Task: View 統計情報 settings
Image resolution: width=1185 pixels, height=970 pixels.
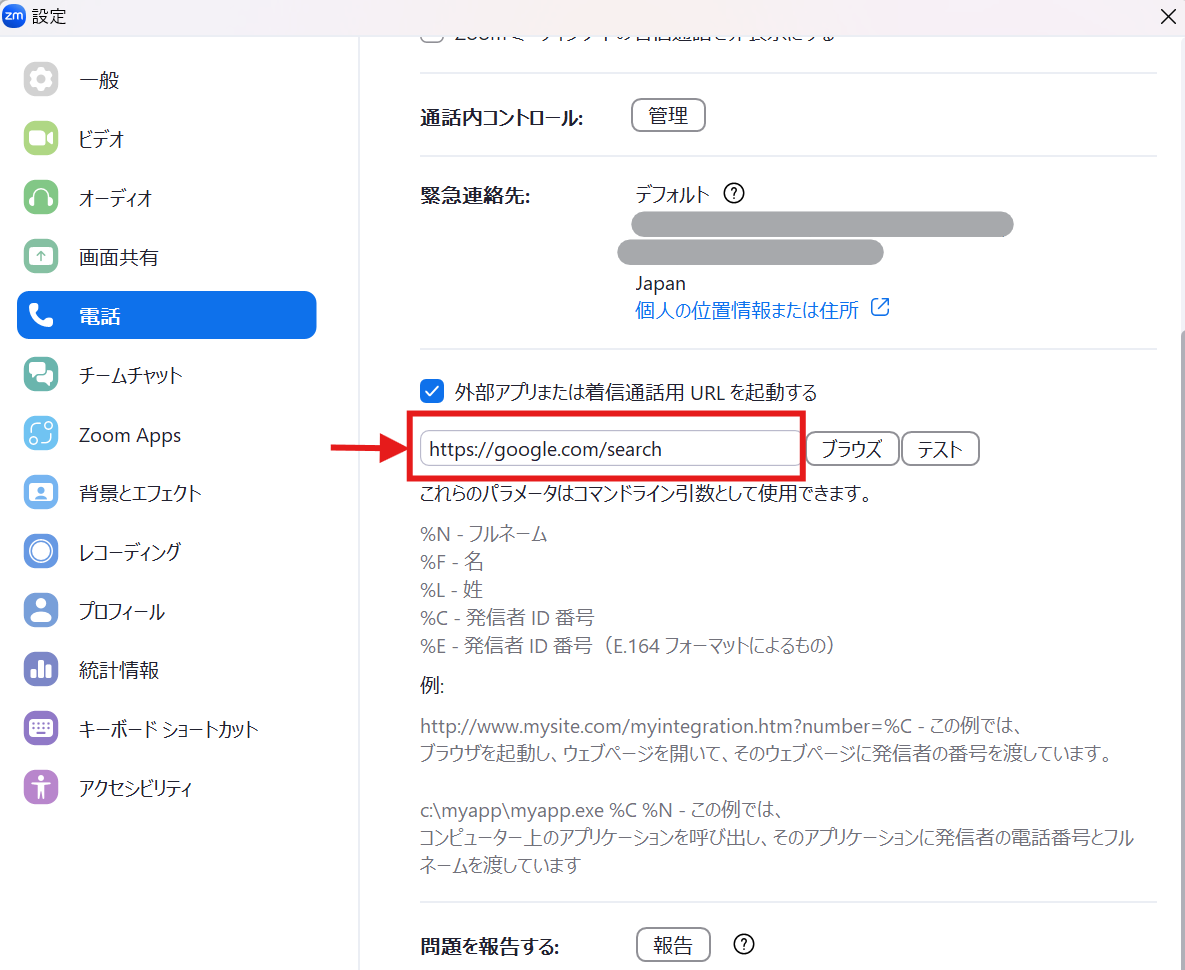Action: [x=166, y=669]
